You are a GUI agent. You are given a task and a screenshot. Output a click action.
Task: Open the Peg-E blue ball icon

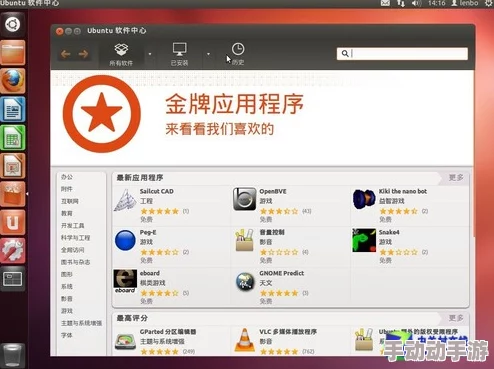tap(125, 240)
